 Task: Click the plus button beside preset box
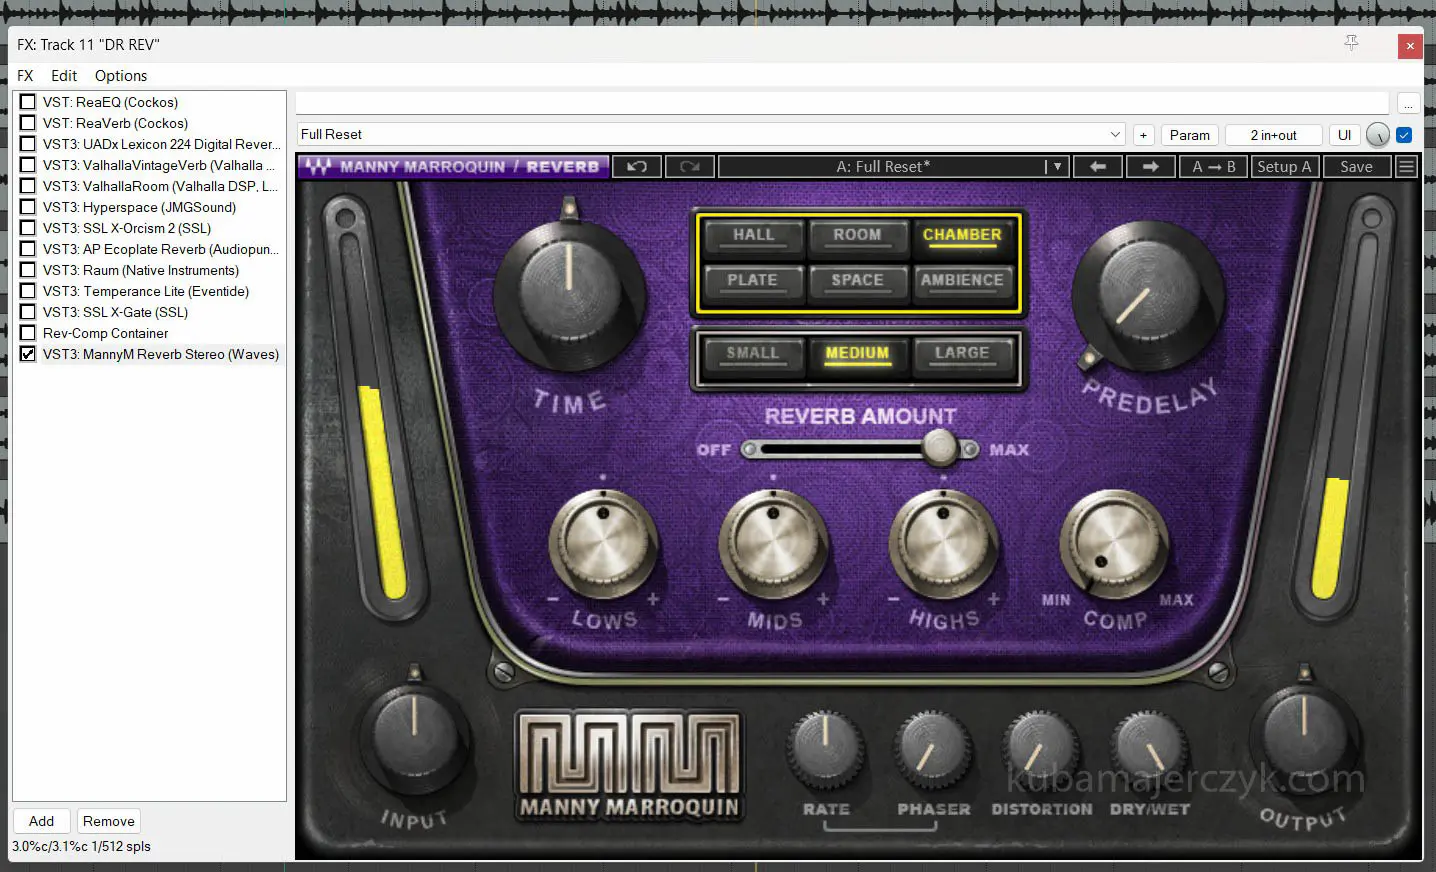1143,135
